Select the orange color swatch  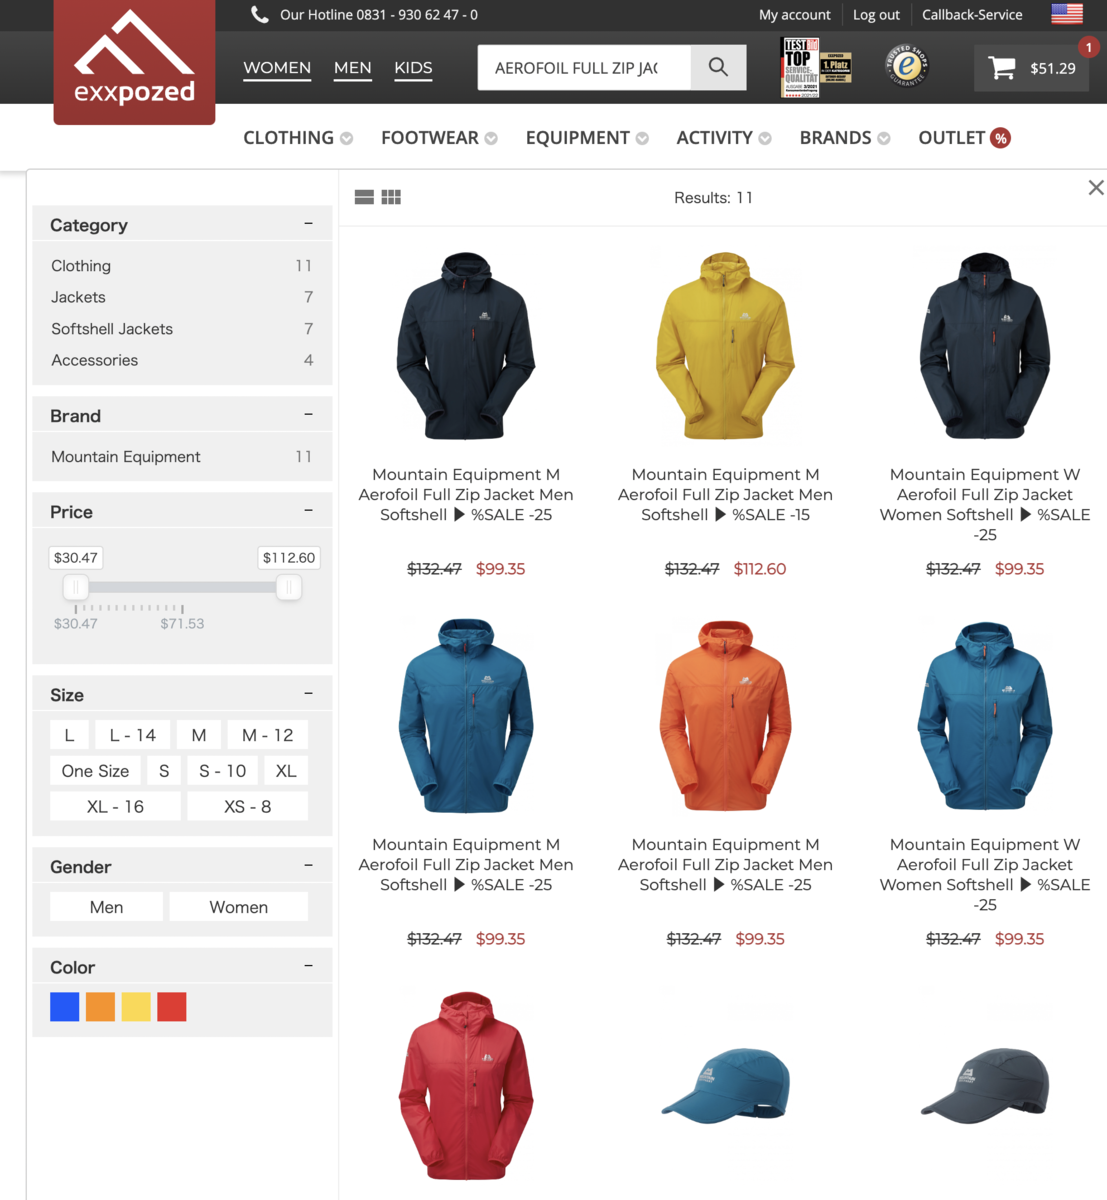pos(100,1007)
